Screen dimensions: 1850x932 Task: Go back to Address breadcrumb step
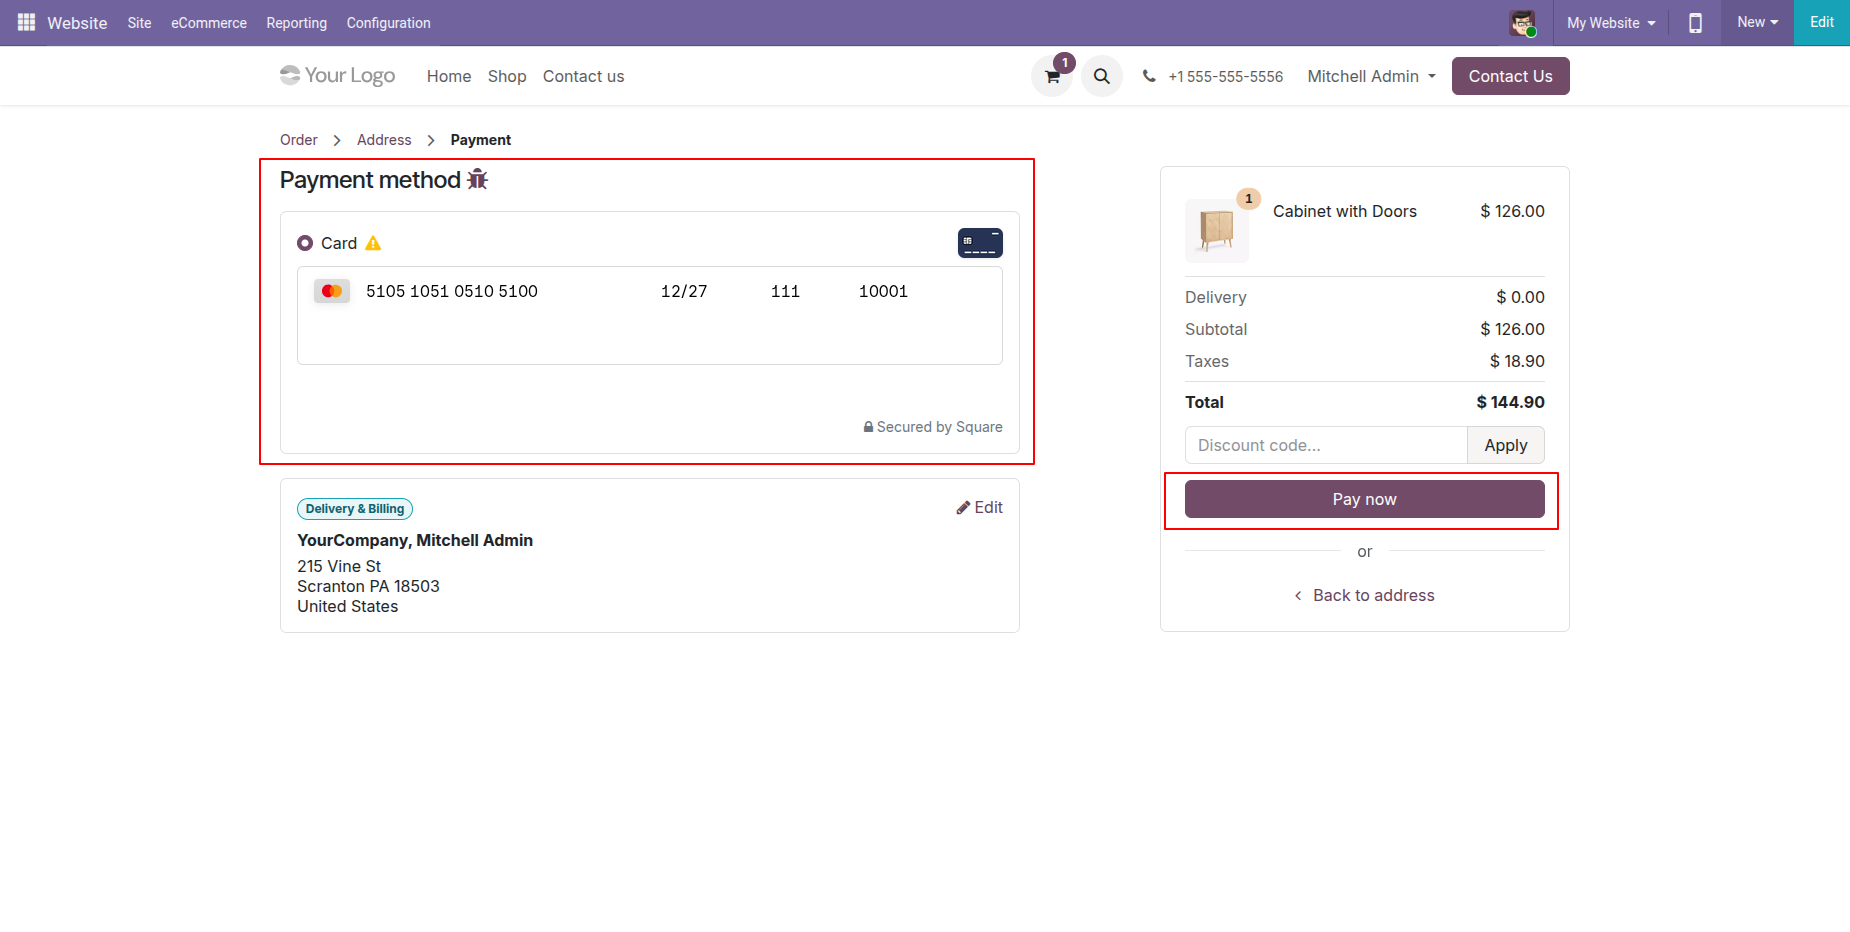pos(384,140)
